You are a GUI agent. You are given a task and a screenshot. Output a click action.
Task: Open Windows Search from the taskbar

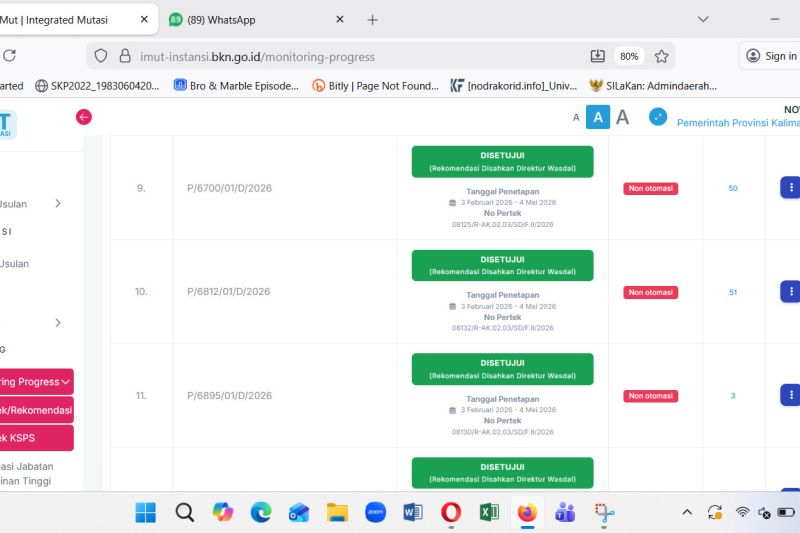[184, 513]
